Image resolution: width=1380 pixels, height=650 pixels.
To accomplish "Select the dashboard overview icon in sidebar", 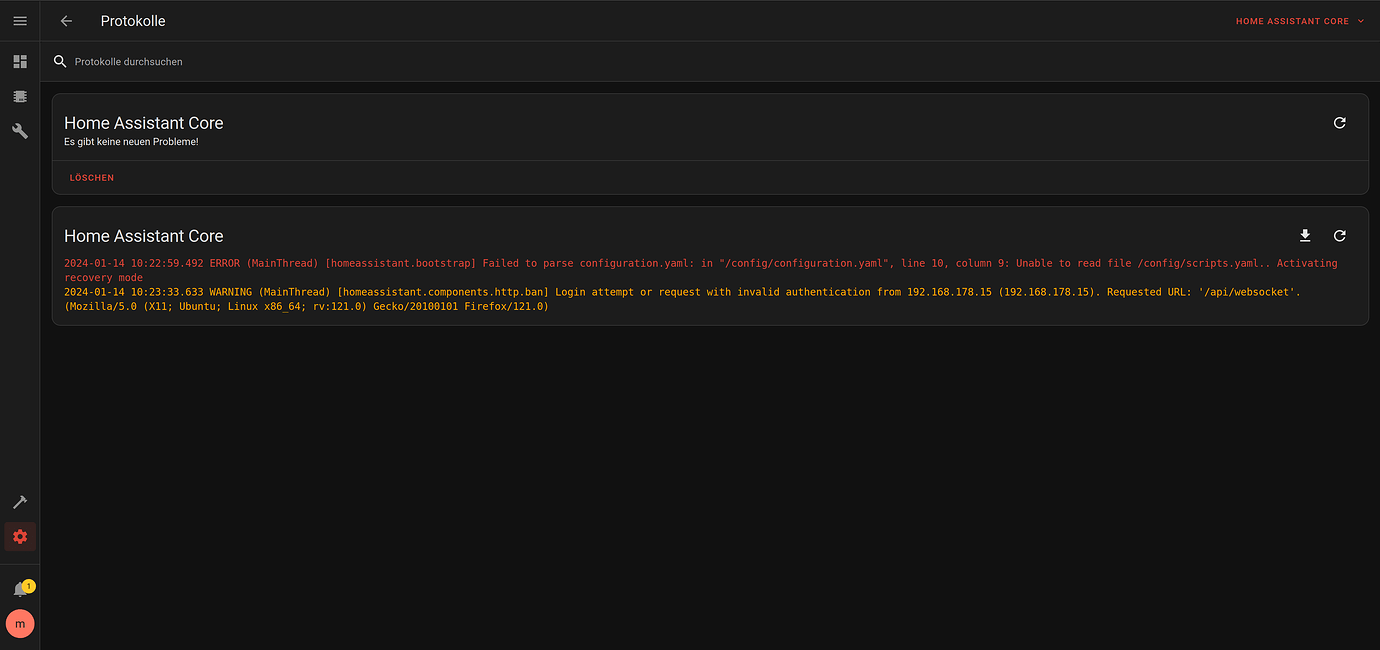I will (20, 61).
